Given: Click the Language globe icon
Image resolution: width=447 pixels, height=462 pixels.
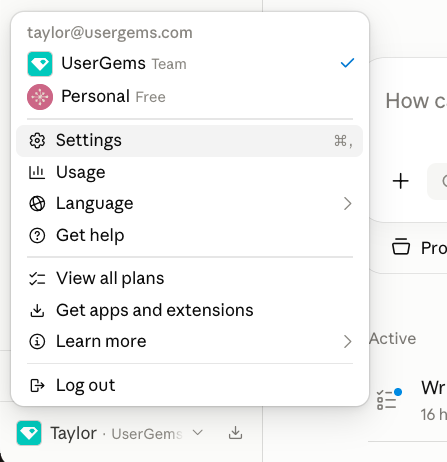Looking at the screenshot, I should (x=37, y=204).
